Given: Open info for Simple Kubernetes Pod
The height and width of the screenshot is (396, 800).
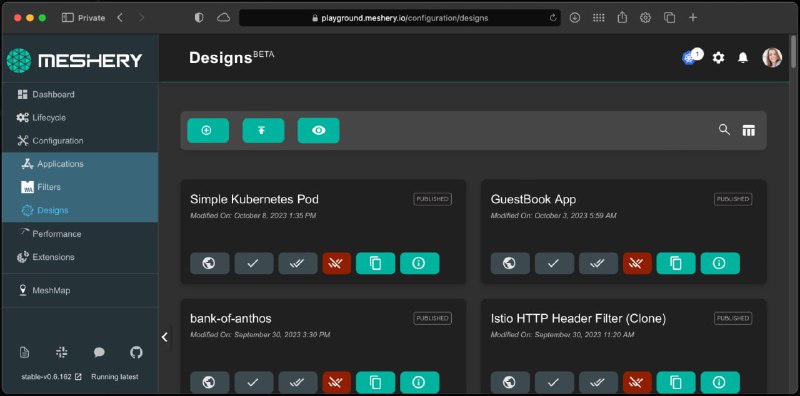Looking at the screenshot, I should [x=419, y=263].
